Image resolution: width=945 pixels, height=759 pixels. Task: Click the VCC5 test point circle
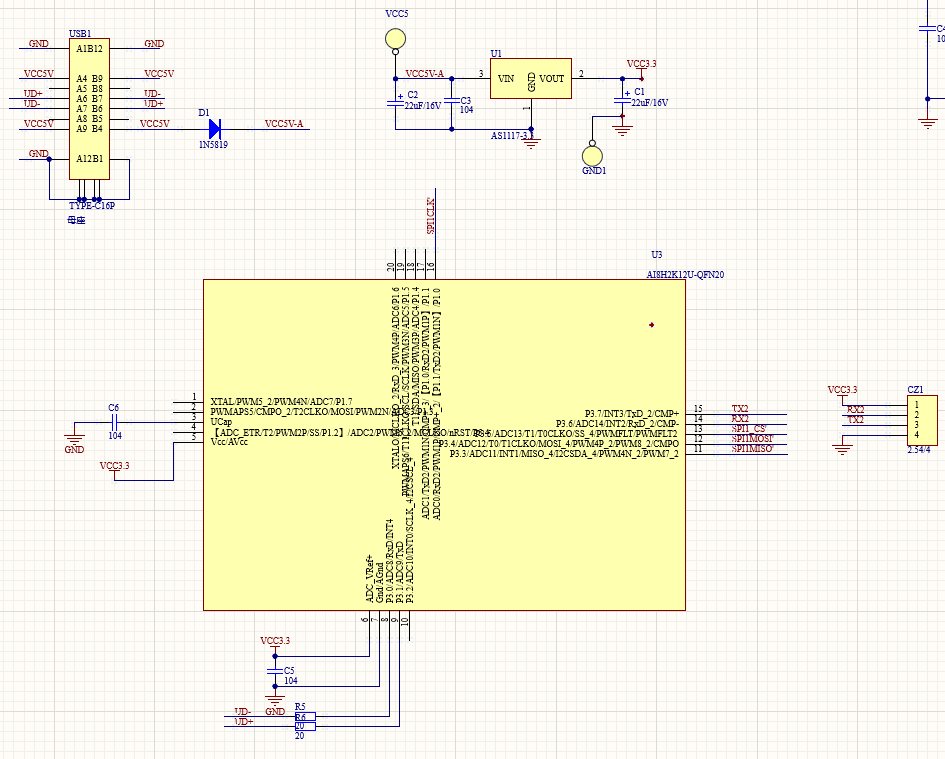click(395, 39)
